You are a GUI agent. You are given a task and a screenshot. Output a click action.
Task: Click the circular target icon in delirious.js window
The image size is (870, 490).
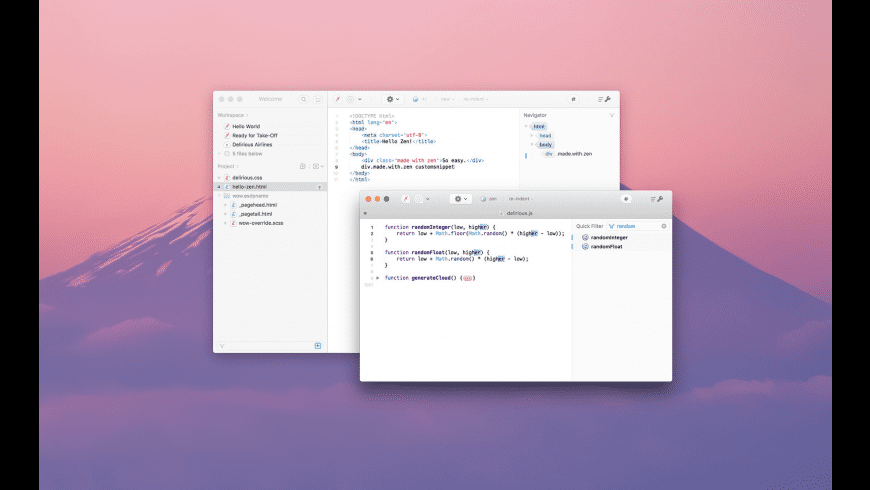419,199
